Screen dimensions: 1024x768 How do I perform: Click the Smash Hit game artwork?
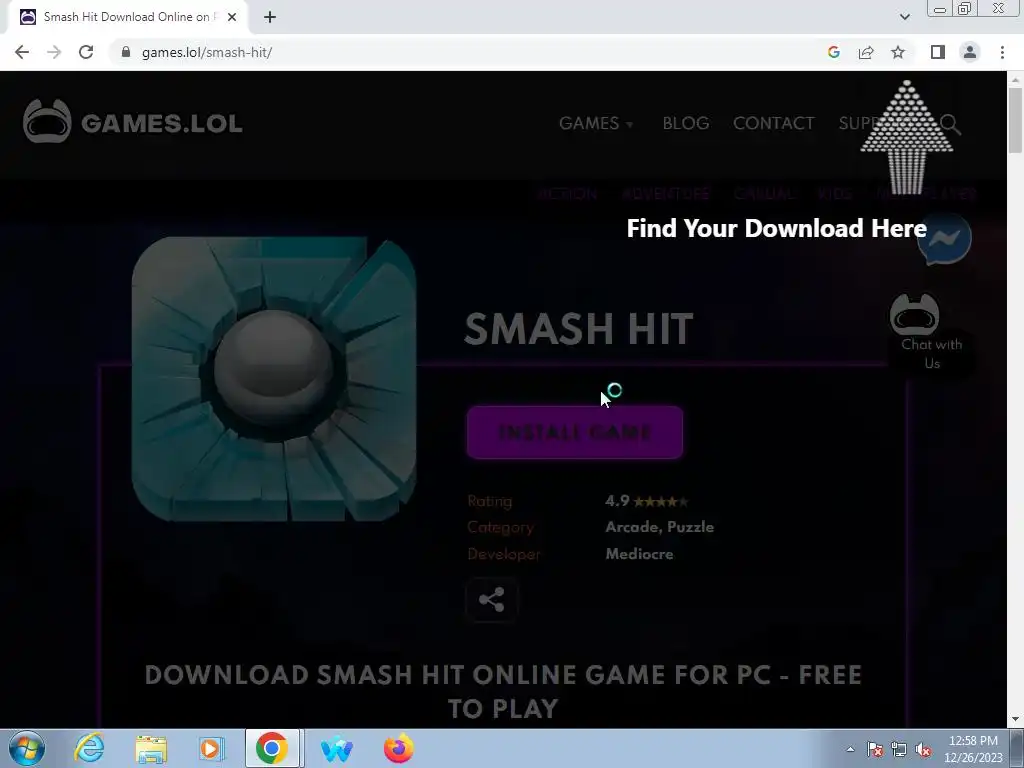tap(274, 379)
